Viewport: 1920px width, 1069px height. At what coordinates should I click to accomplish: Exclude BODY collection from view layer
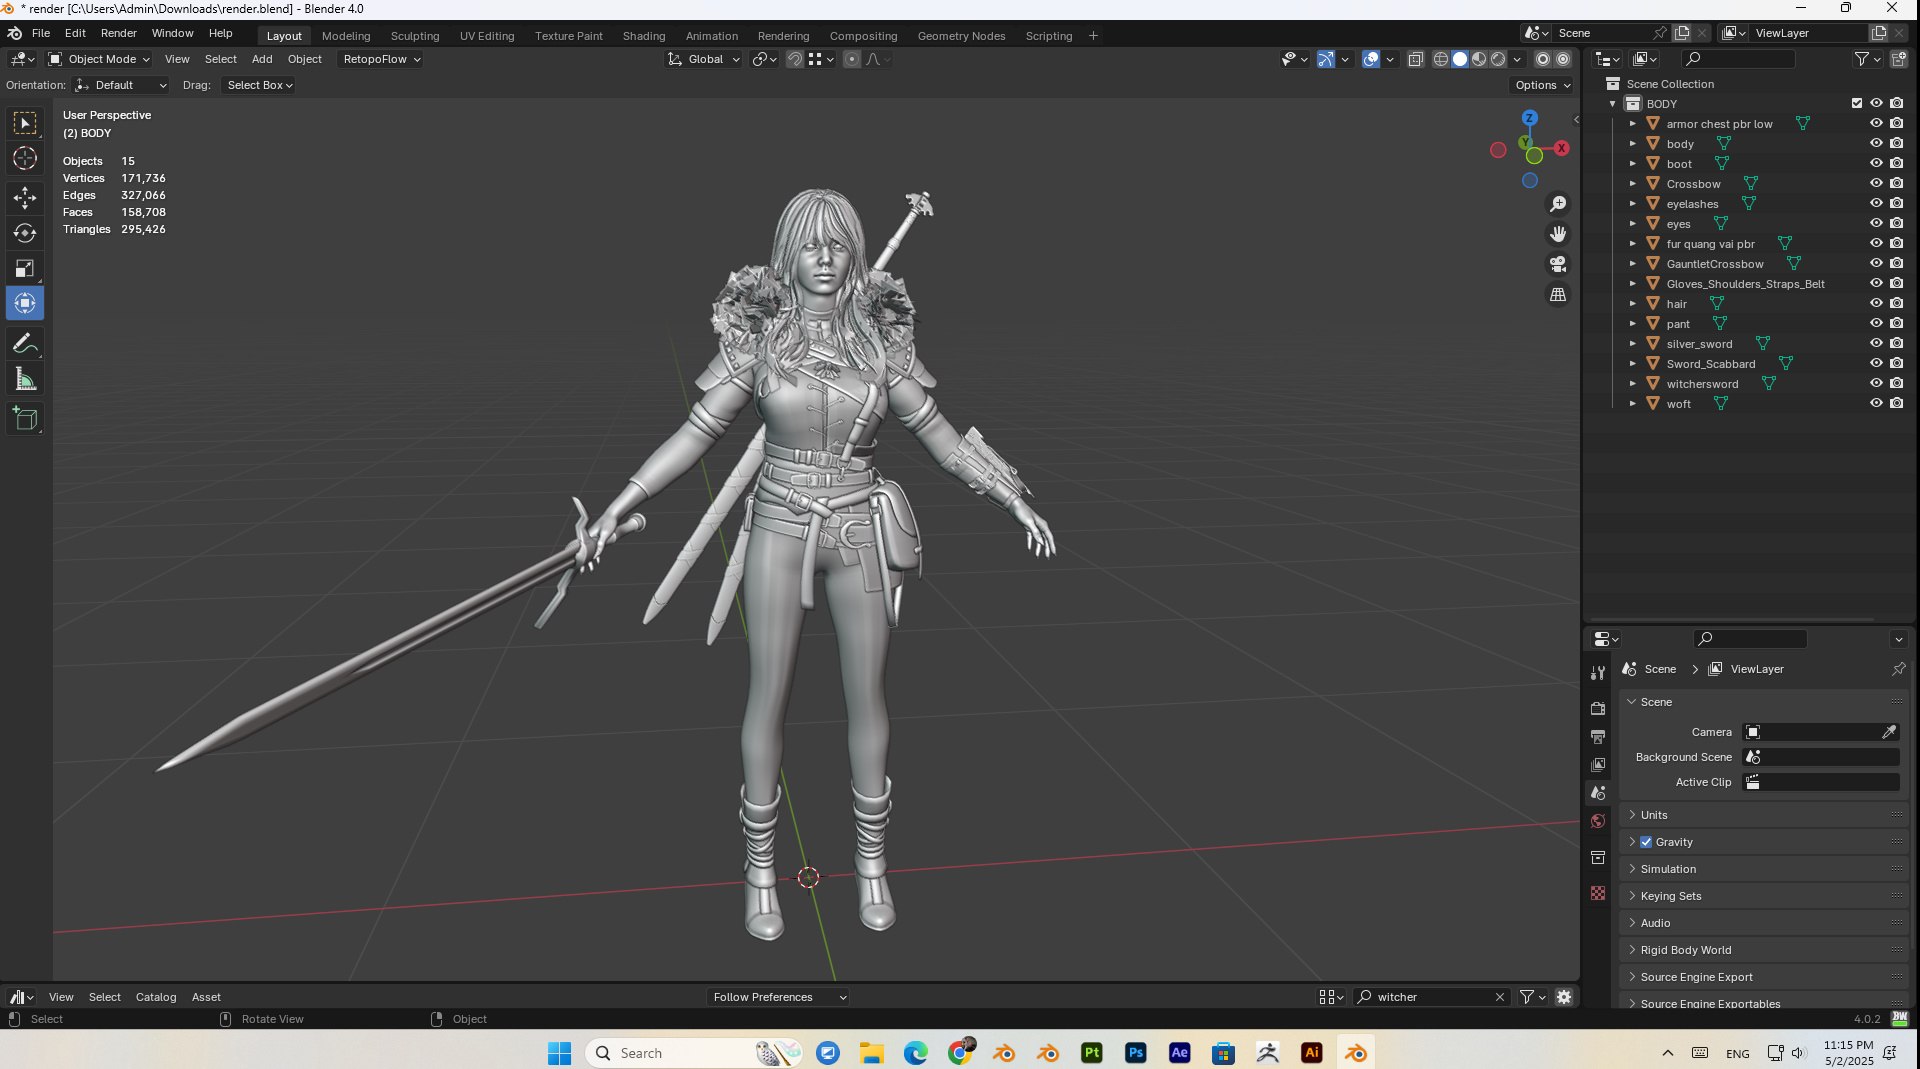point(1857,103)
